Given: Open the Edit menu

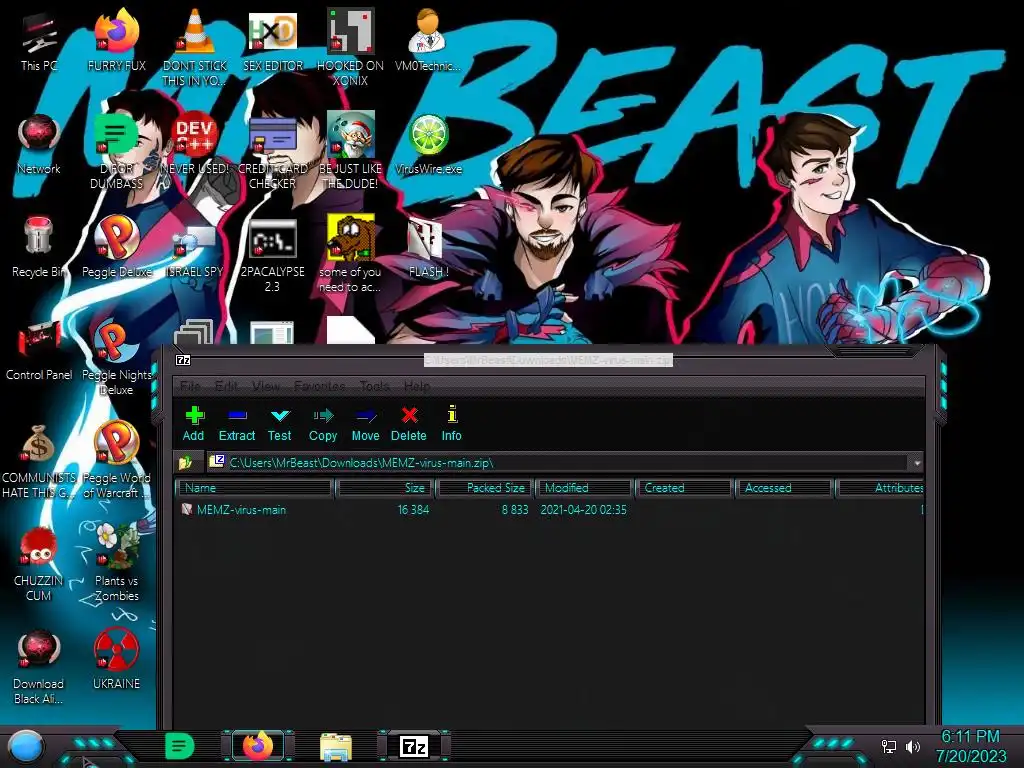Looking at the screenshot, I should [226, 386].
